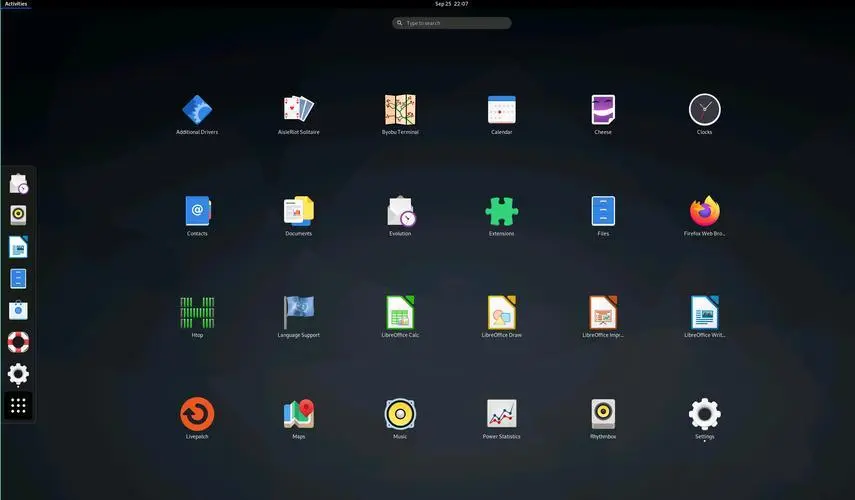Open Software store from the dock

pyautogui.click(x=18, y=310)
